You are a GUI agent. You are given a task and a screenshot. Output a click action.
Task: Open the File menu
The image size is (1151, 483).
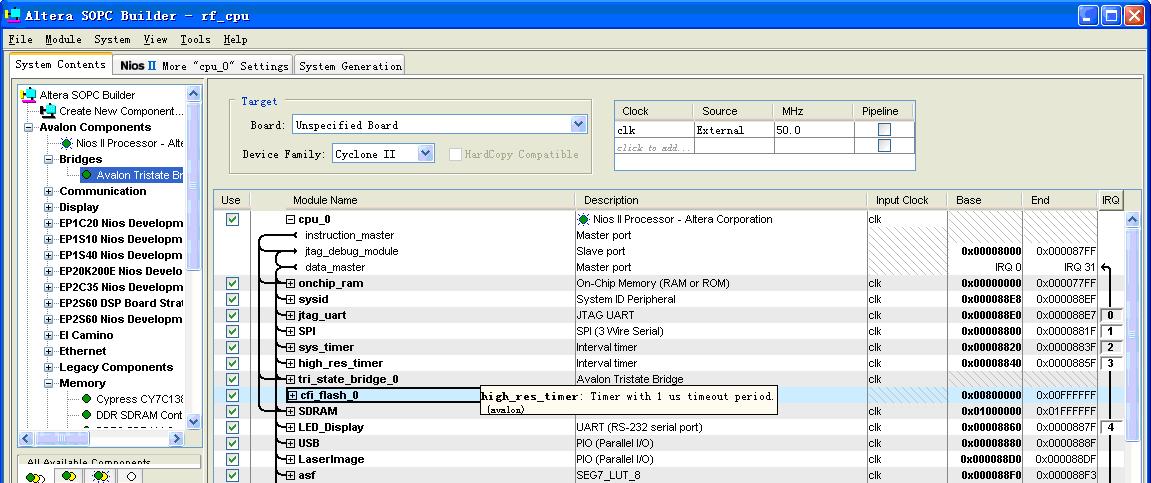click(x=21, y=40)
